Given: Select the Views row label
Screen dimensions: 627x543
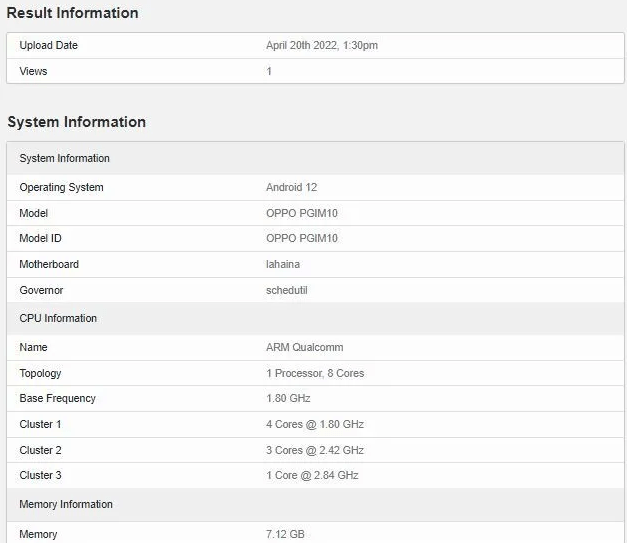Looking at the screenshot, I should coord(33,71).
